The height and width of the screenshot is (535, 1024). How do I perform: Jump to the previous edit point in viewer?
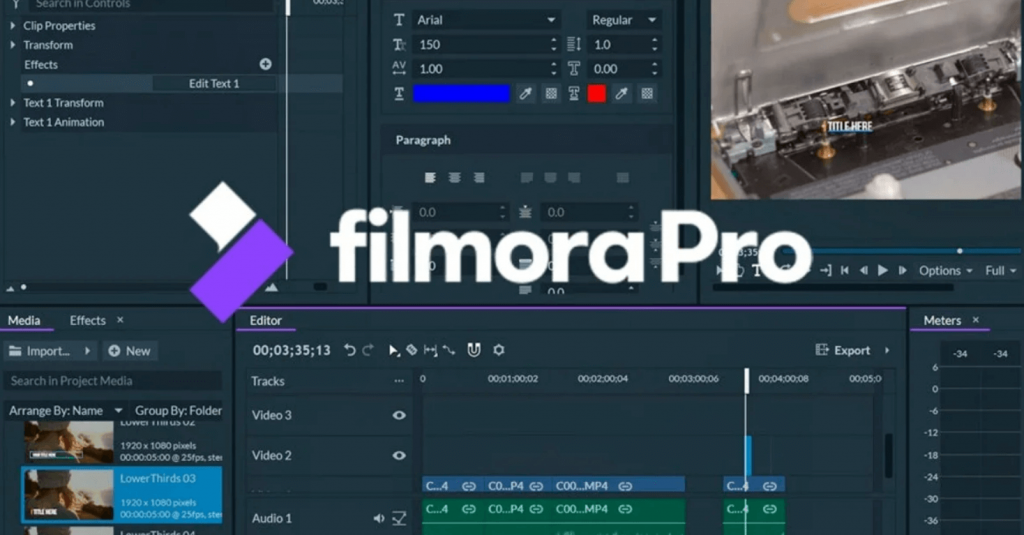844,270
